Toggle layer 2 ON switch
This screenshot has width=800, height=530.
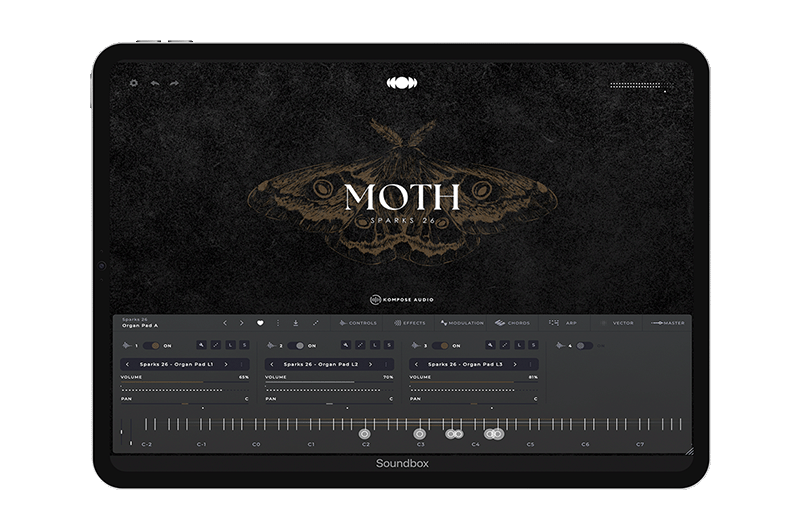(296, 346)
